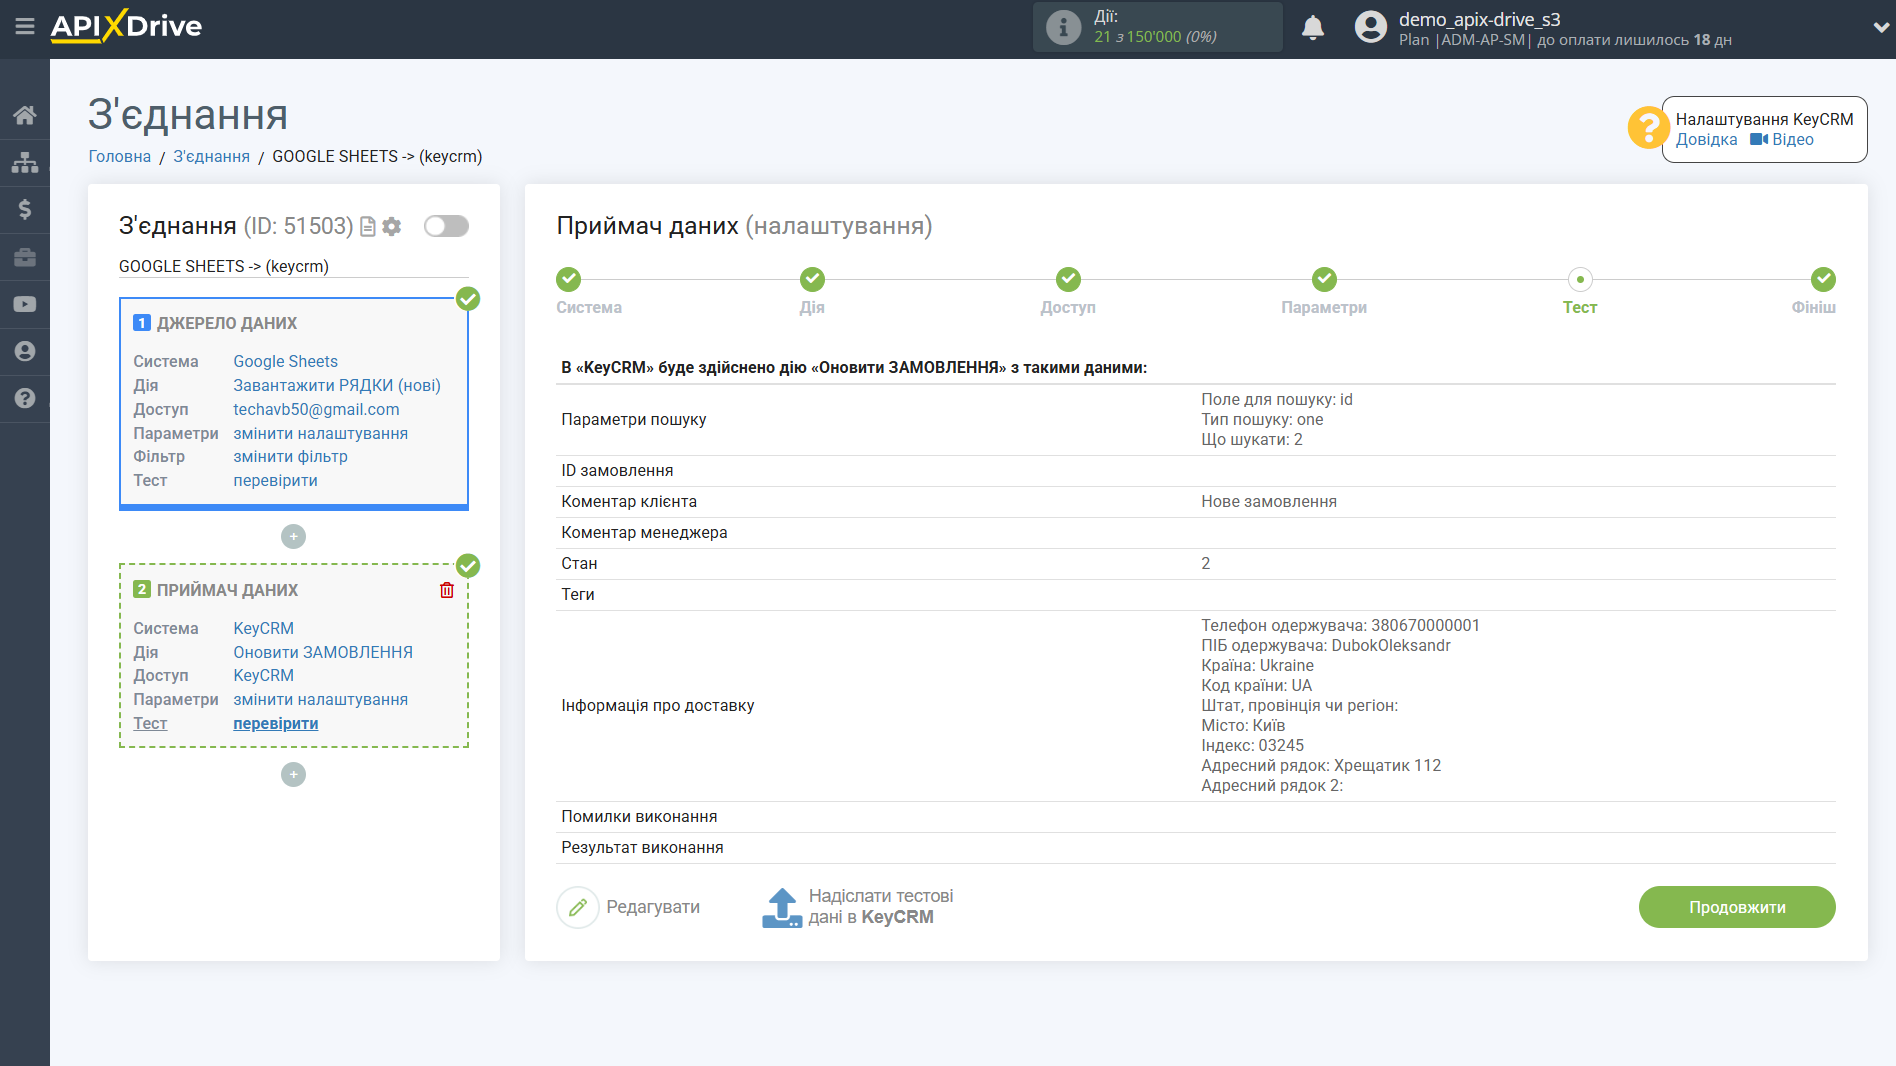The width and height of the screenshot is (1896, 1066).
Task: Open the billing dollar sidebar icon
Action: pos(25,209)
